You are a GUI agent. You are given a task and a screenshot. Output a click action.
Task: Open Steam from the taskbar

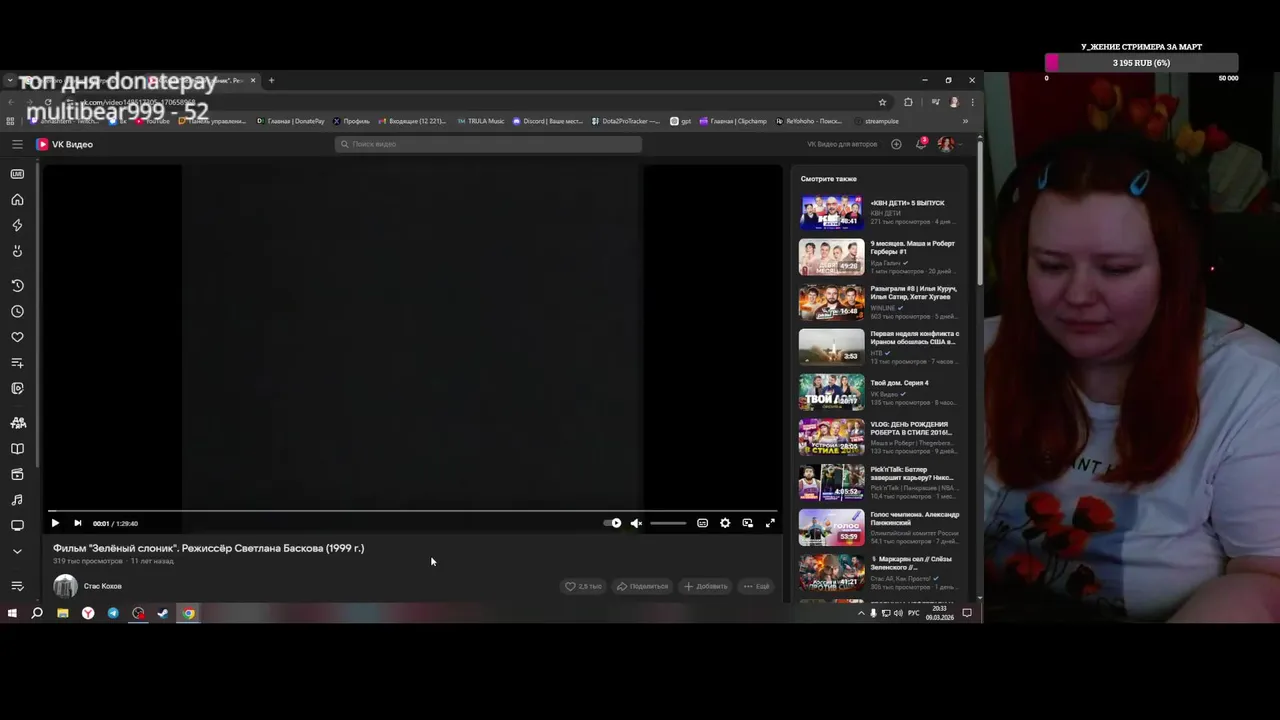pos(163,613)
